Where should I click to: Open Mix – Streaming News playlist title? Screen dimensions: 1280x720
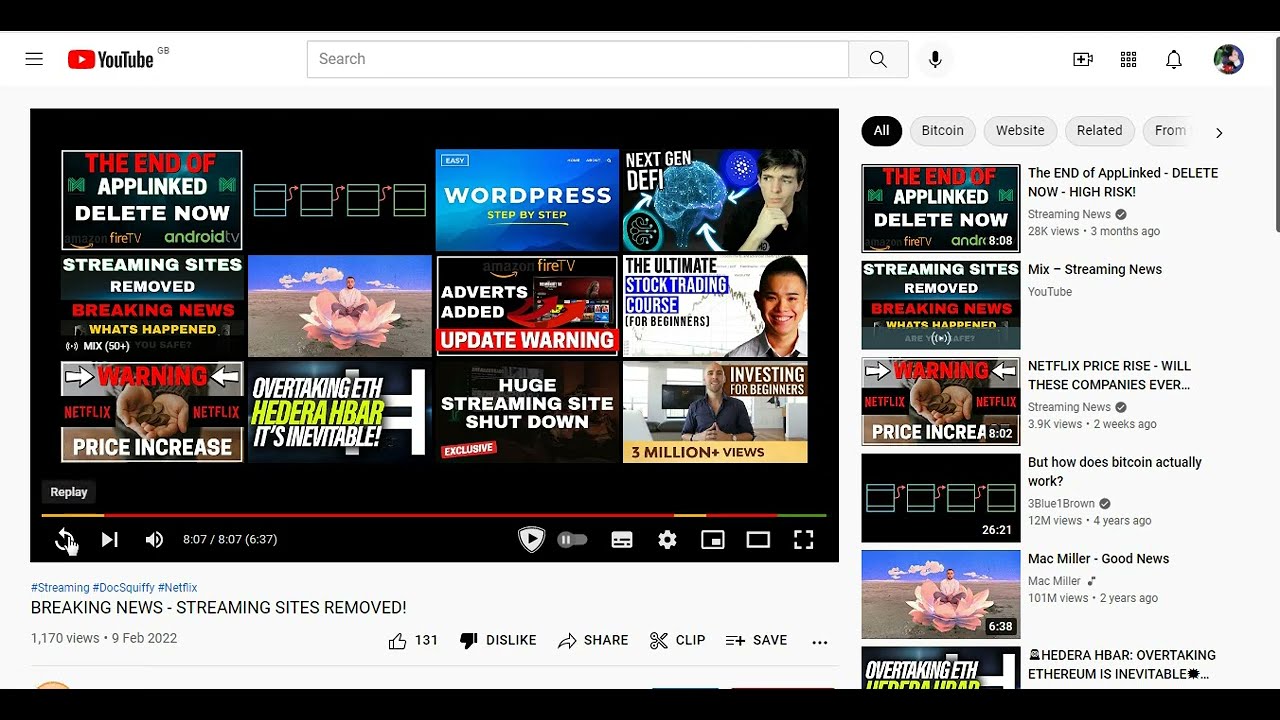[x=1095, y=270]
